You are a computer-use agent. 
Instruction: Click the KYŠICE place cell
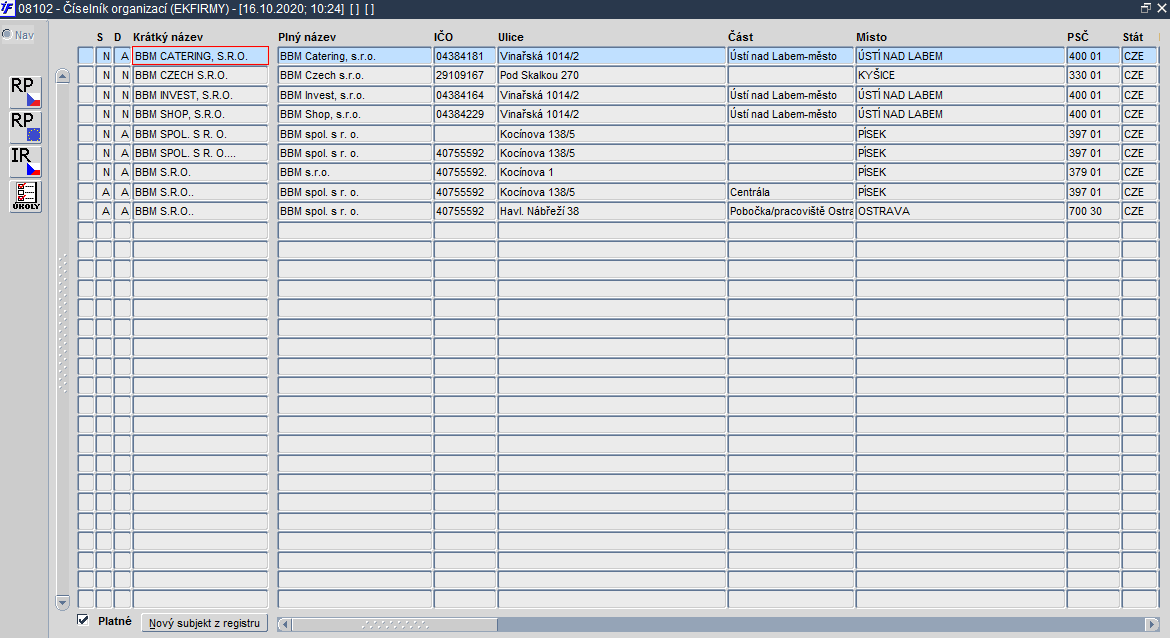pyautogui.click(x=960, y=75)
